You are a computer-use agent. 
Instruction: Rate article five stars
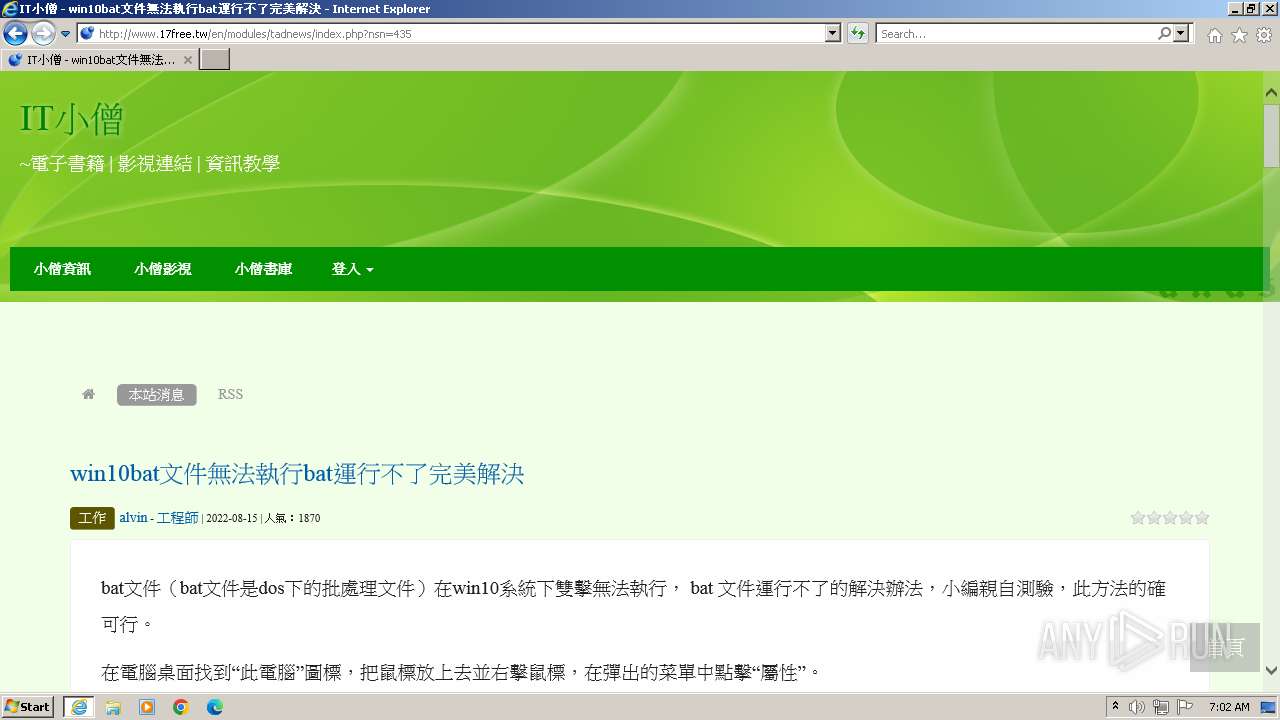coord(1202,518)
